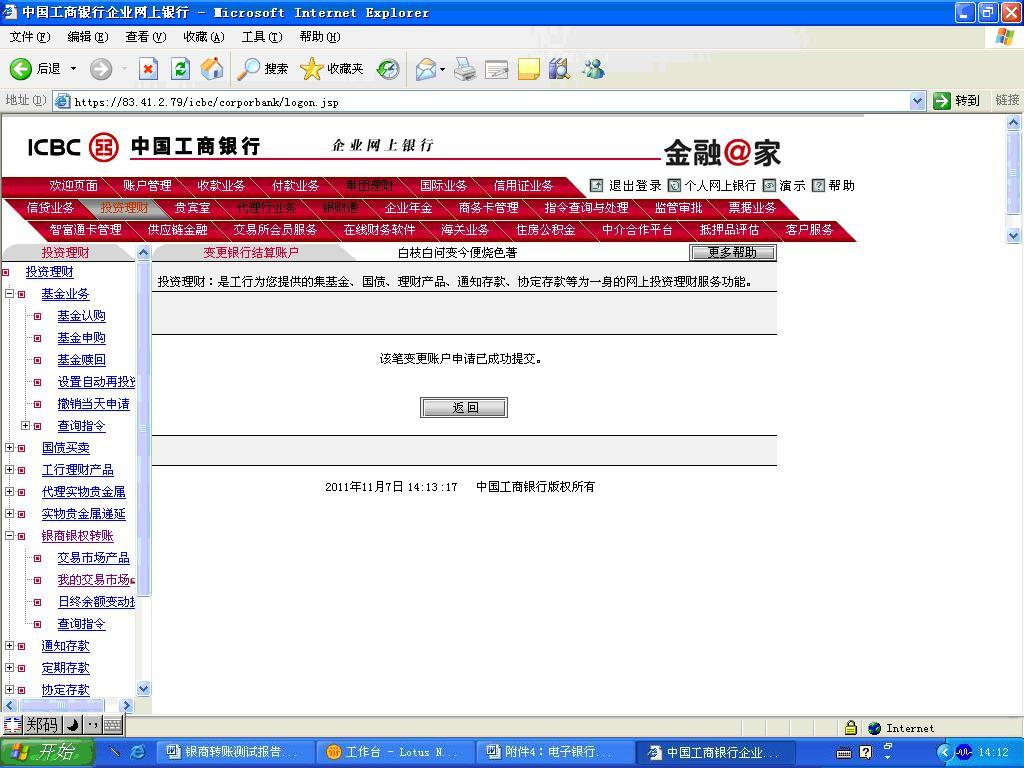Image resolution: width=1024 pixels, height=768 pixels.
Task: Open the 收藏(A) menu
Action: tap(204, 37)
